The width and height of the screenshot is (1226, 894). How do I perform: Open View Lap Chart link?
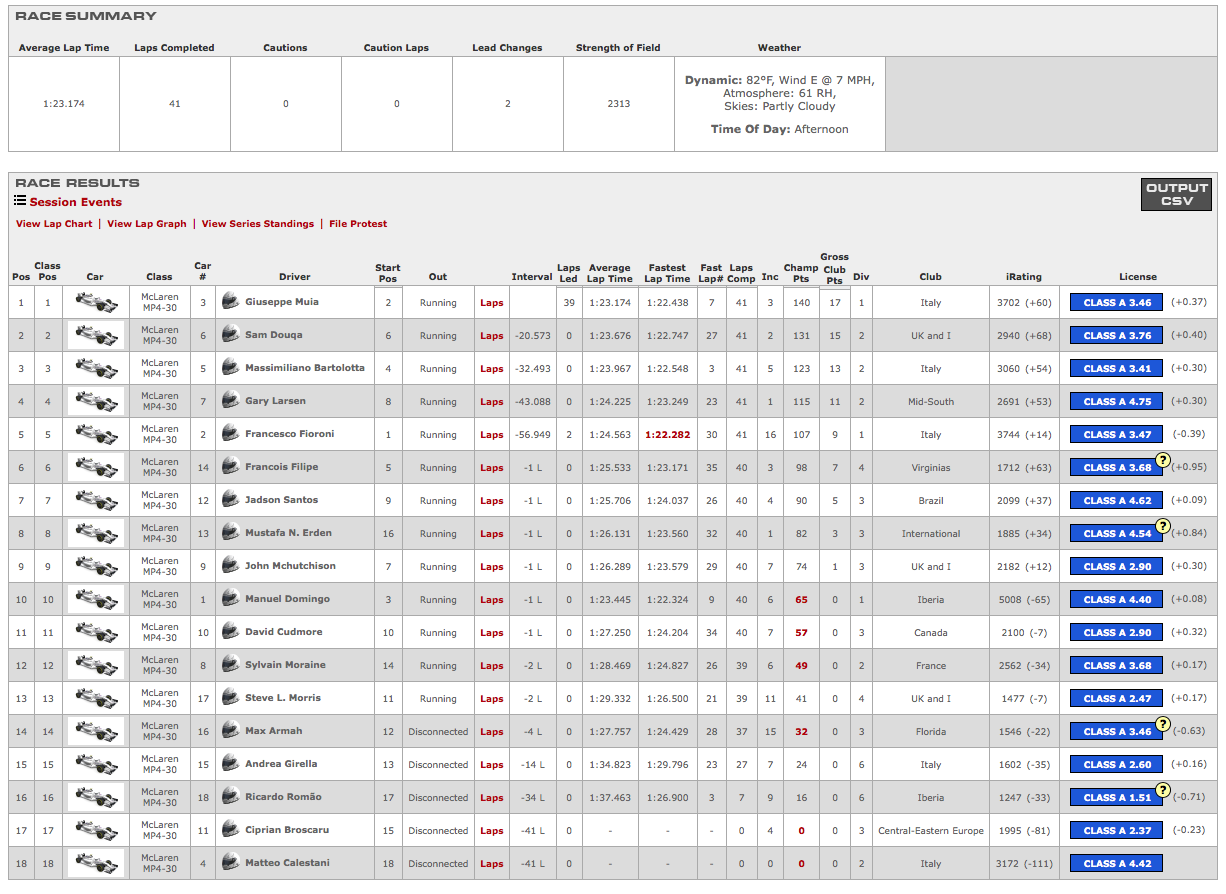54,224
